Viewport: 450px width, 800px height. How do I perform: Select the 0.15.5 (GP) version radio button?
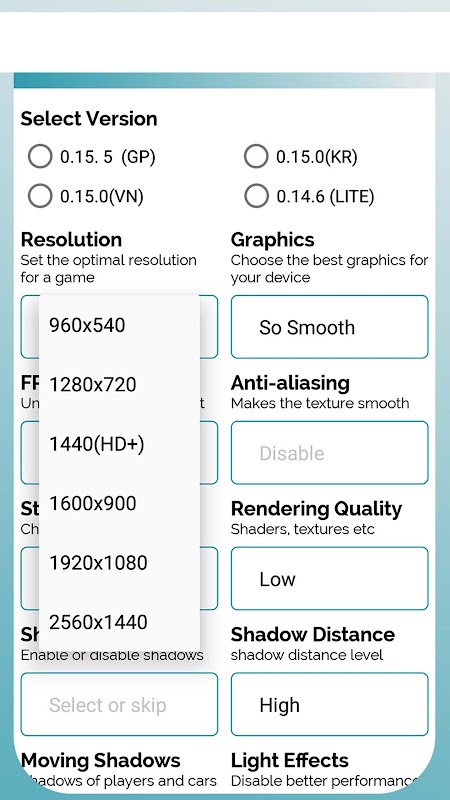coord(40,156)
